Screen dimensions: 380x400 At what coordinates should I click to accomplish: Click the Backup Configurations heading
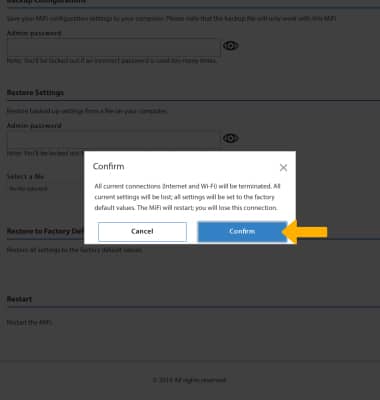[x=46, y=1]
